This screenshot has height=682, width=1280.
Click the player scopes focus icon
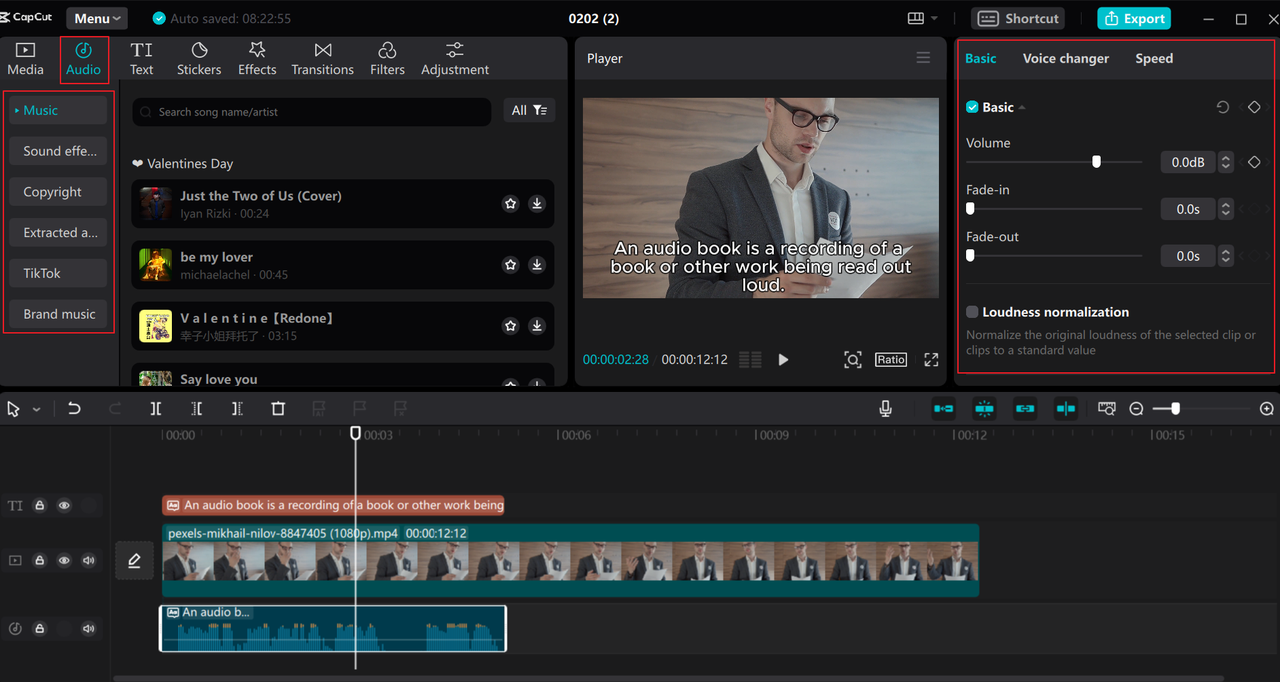tap(853, 360)
